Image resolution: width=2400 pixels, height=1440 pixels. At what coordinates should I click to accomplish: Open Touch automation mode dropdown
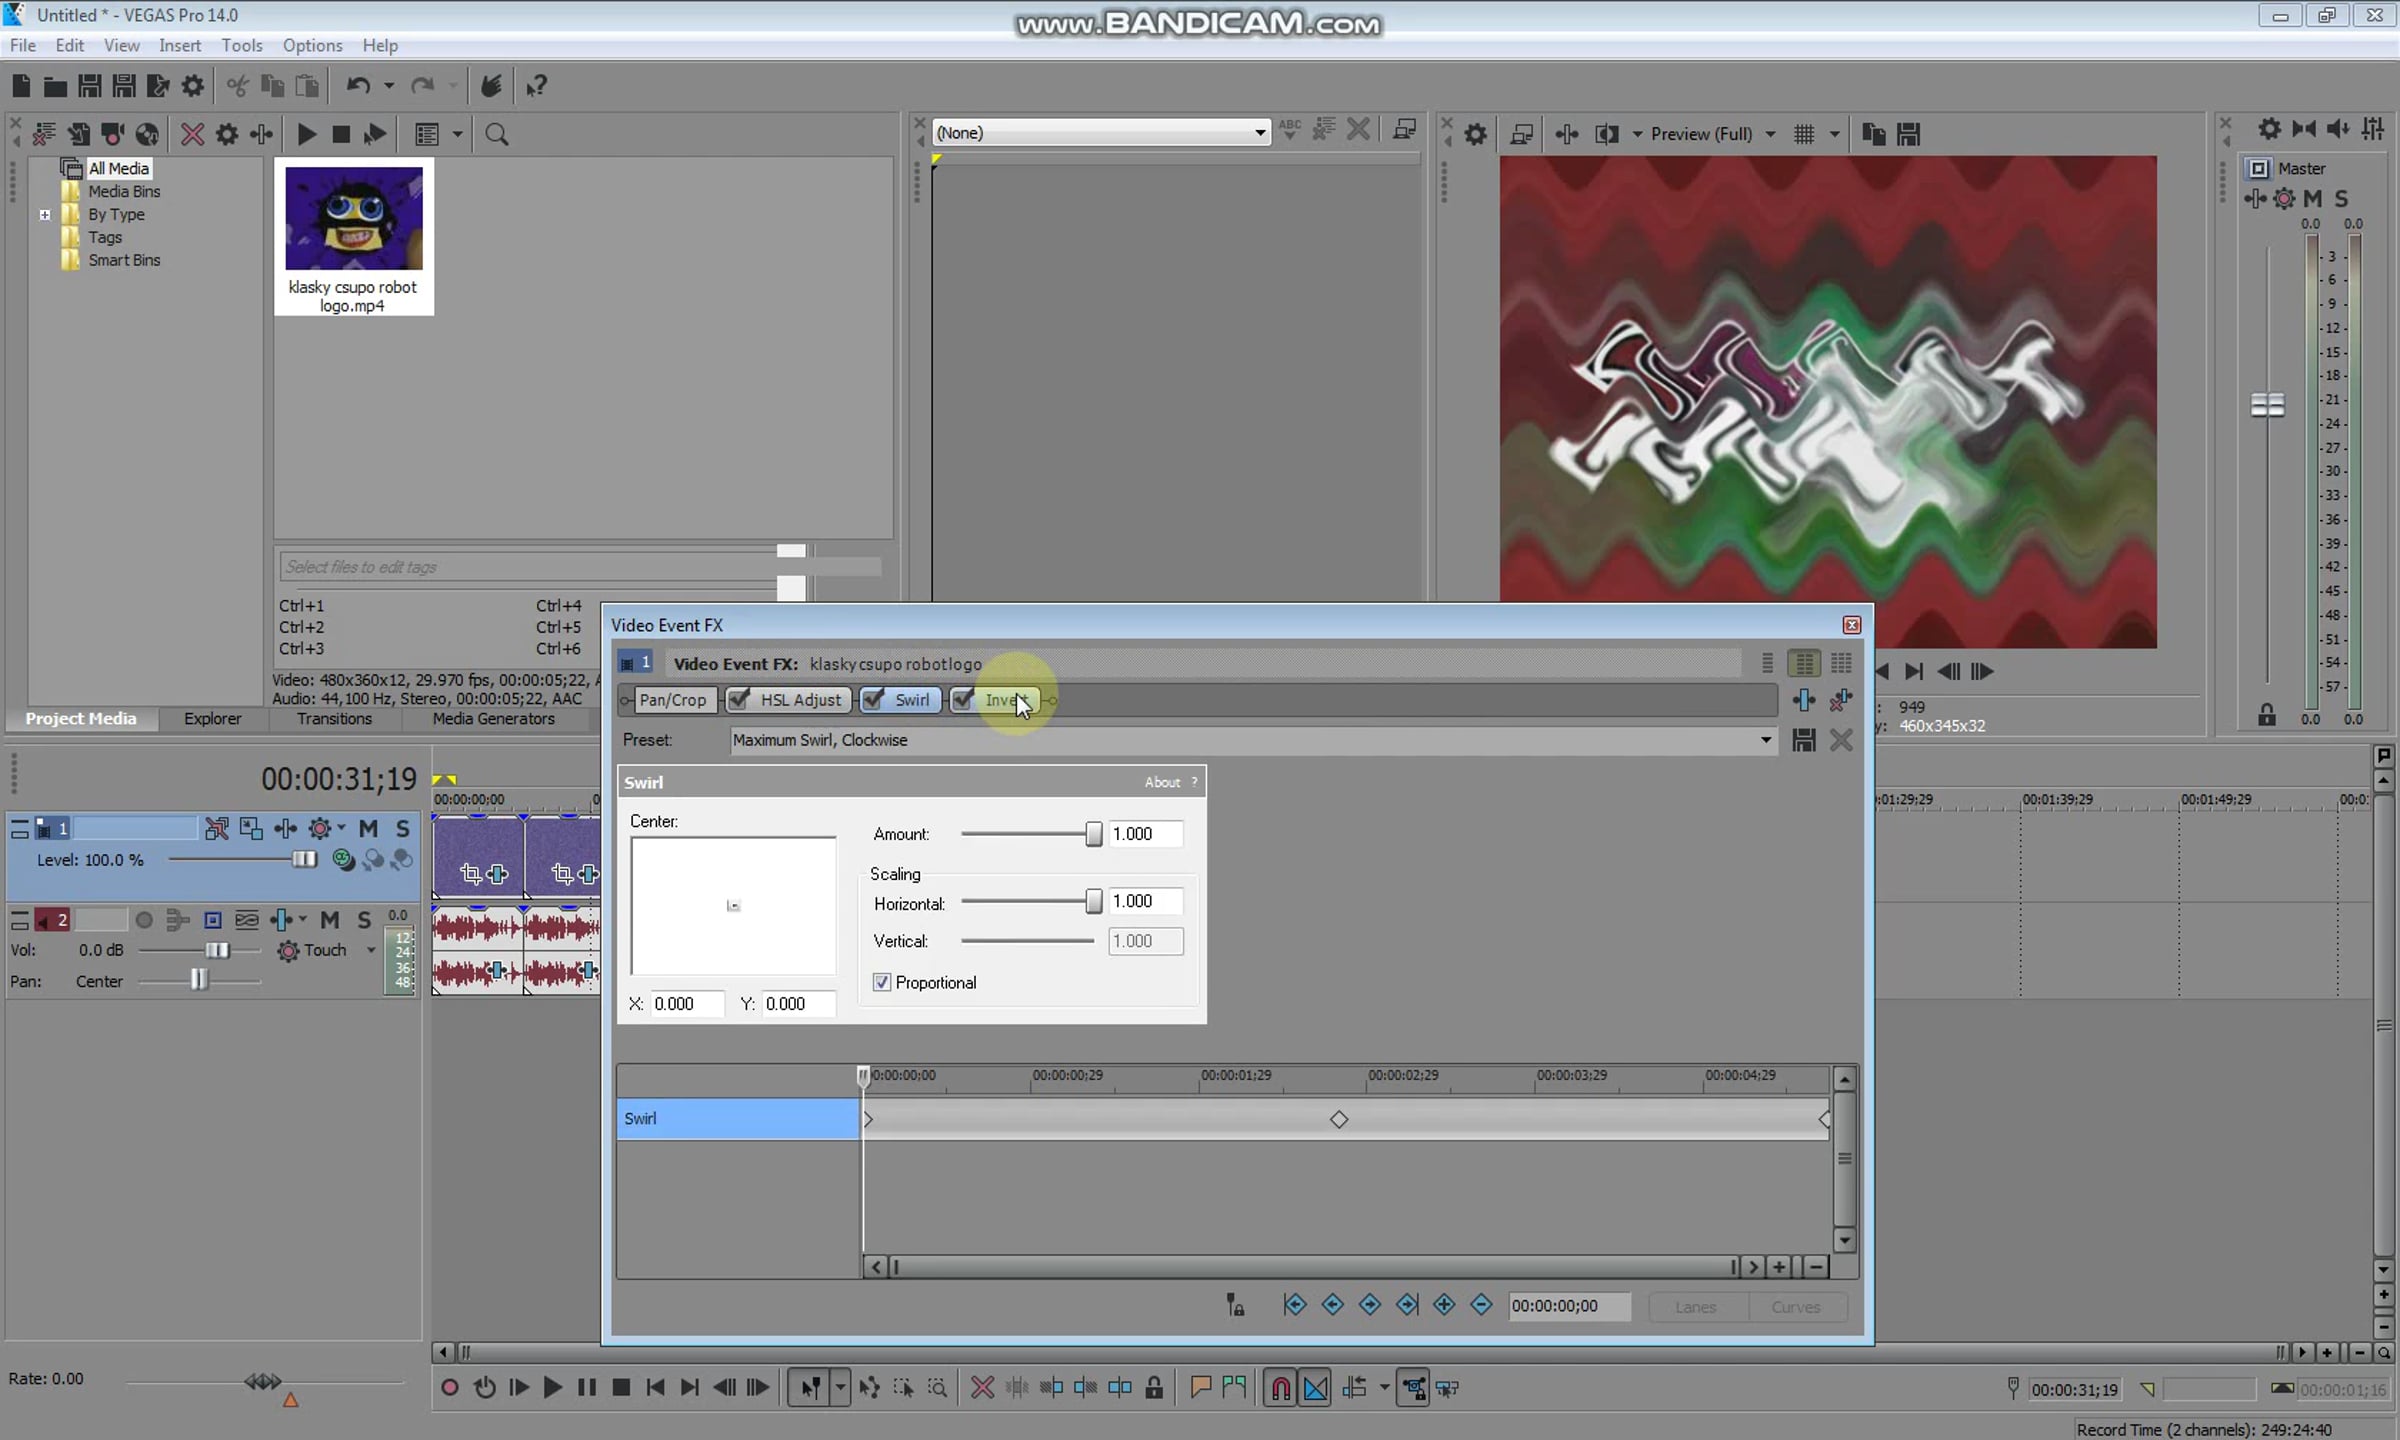[x=371, y=950]
